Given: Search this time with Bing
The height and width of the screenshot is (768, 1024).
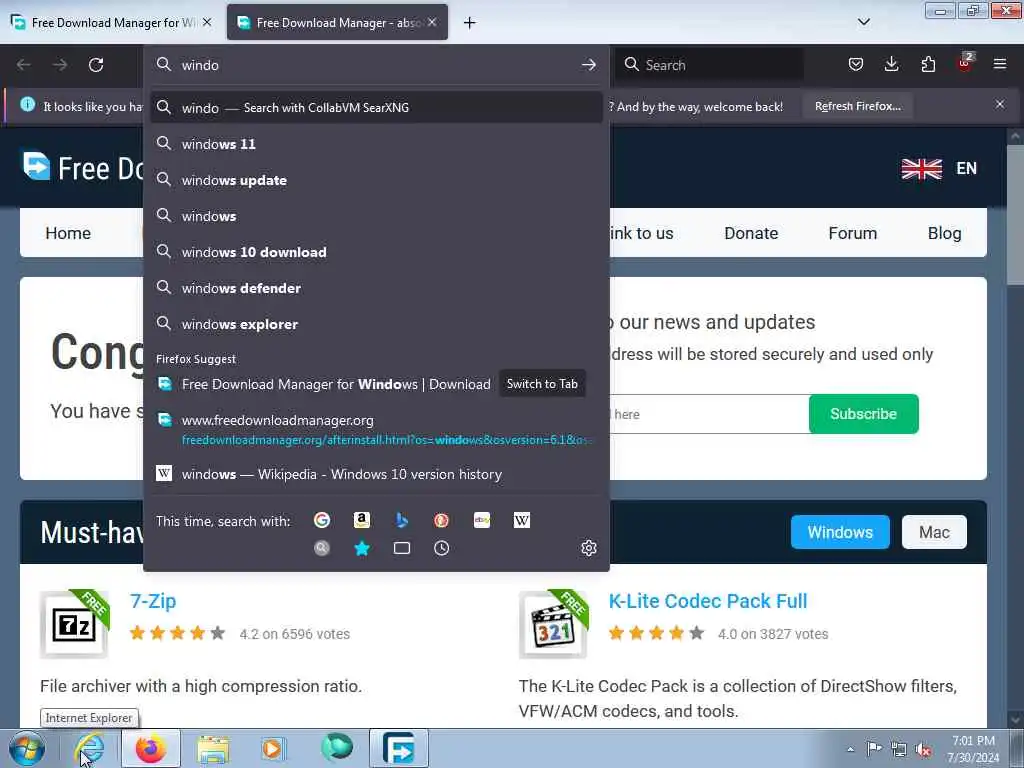Looking at the screenshot, I should coord(402,520).
